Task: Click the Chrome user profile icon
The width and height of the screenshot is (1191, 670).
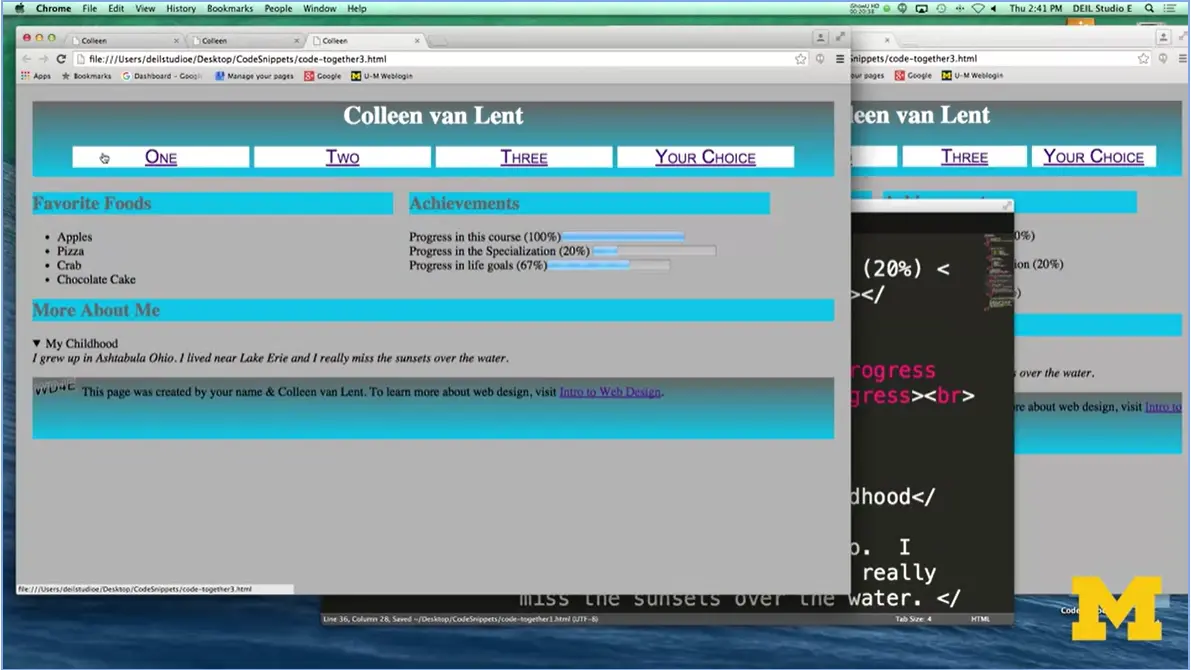Action: click(x=820, y=38)
